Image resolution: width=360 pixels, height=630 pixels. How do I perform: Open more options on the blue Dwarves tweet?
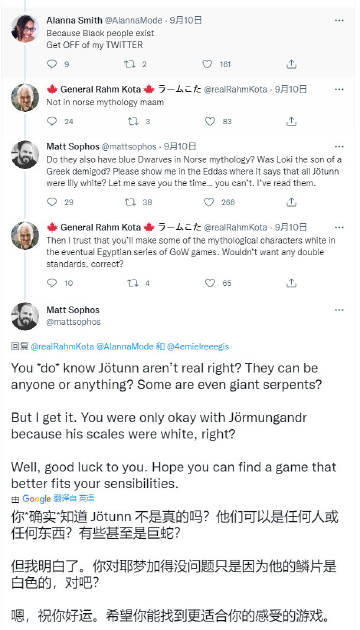pos(339,147)
